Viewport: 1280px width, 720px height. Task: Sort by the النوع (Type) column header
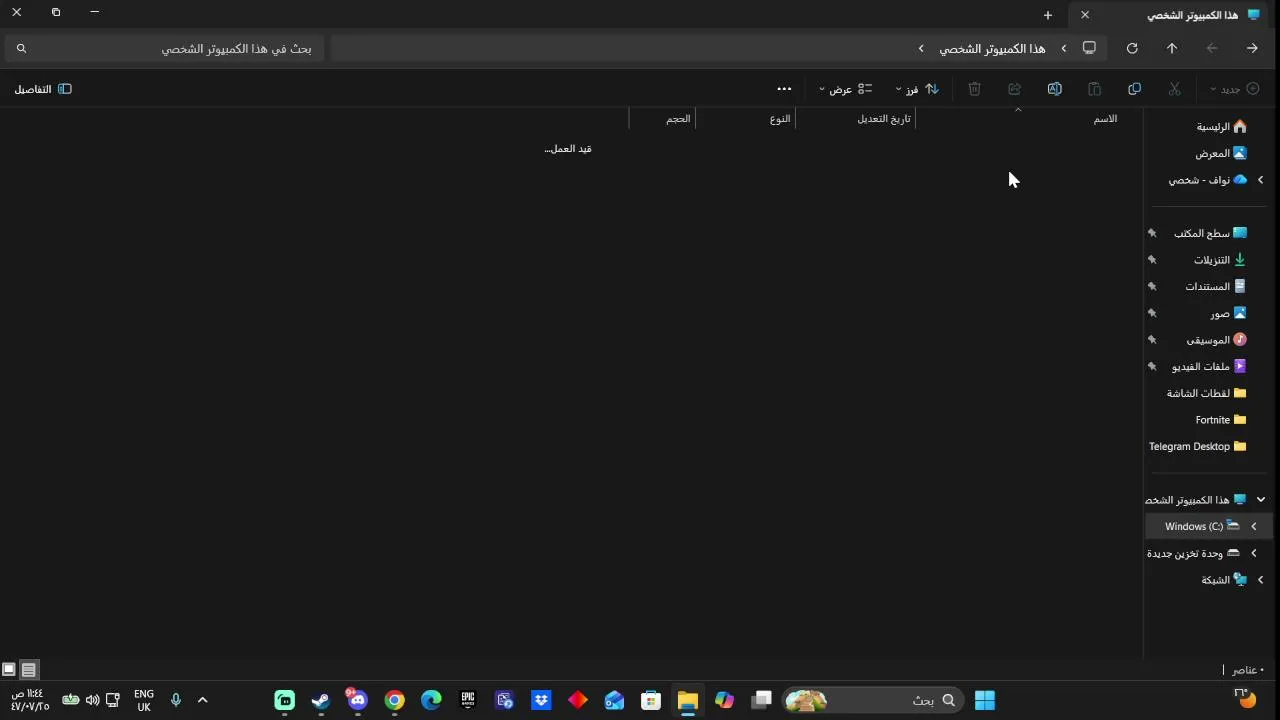(x=780, y=118)
